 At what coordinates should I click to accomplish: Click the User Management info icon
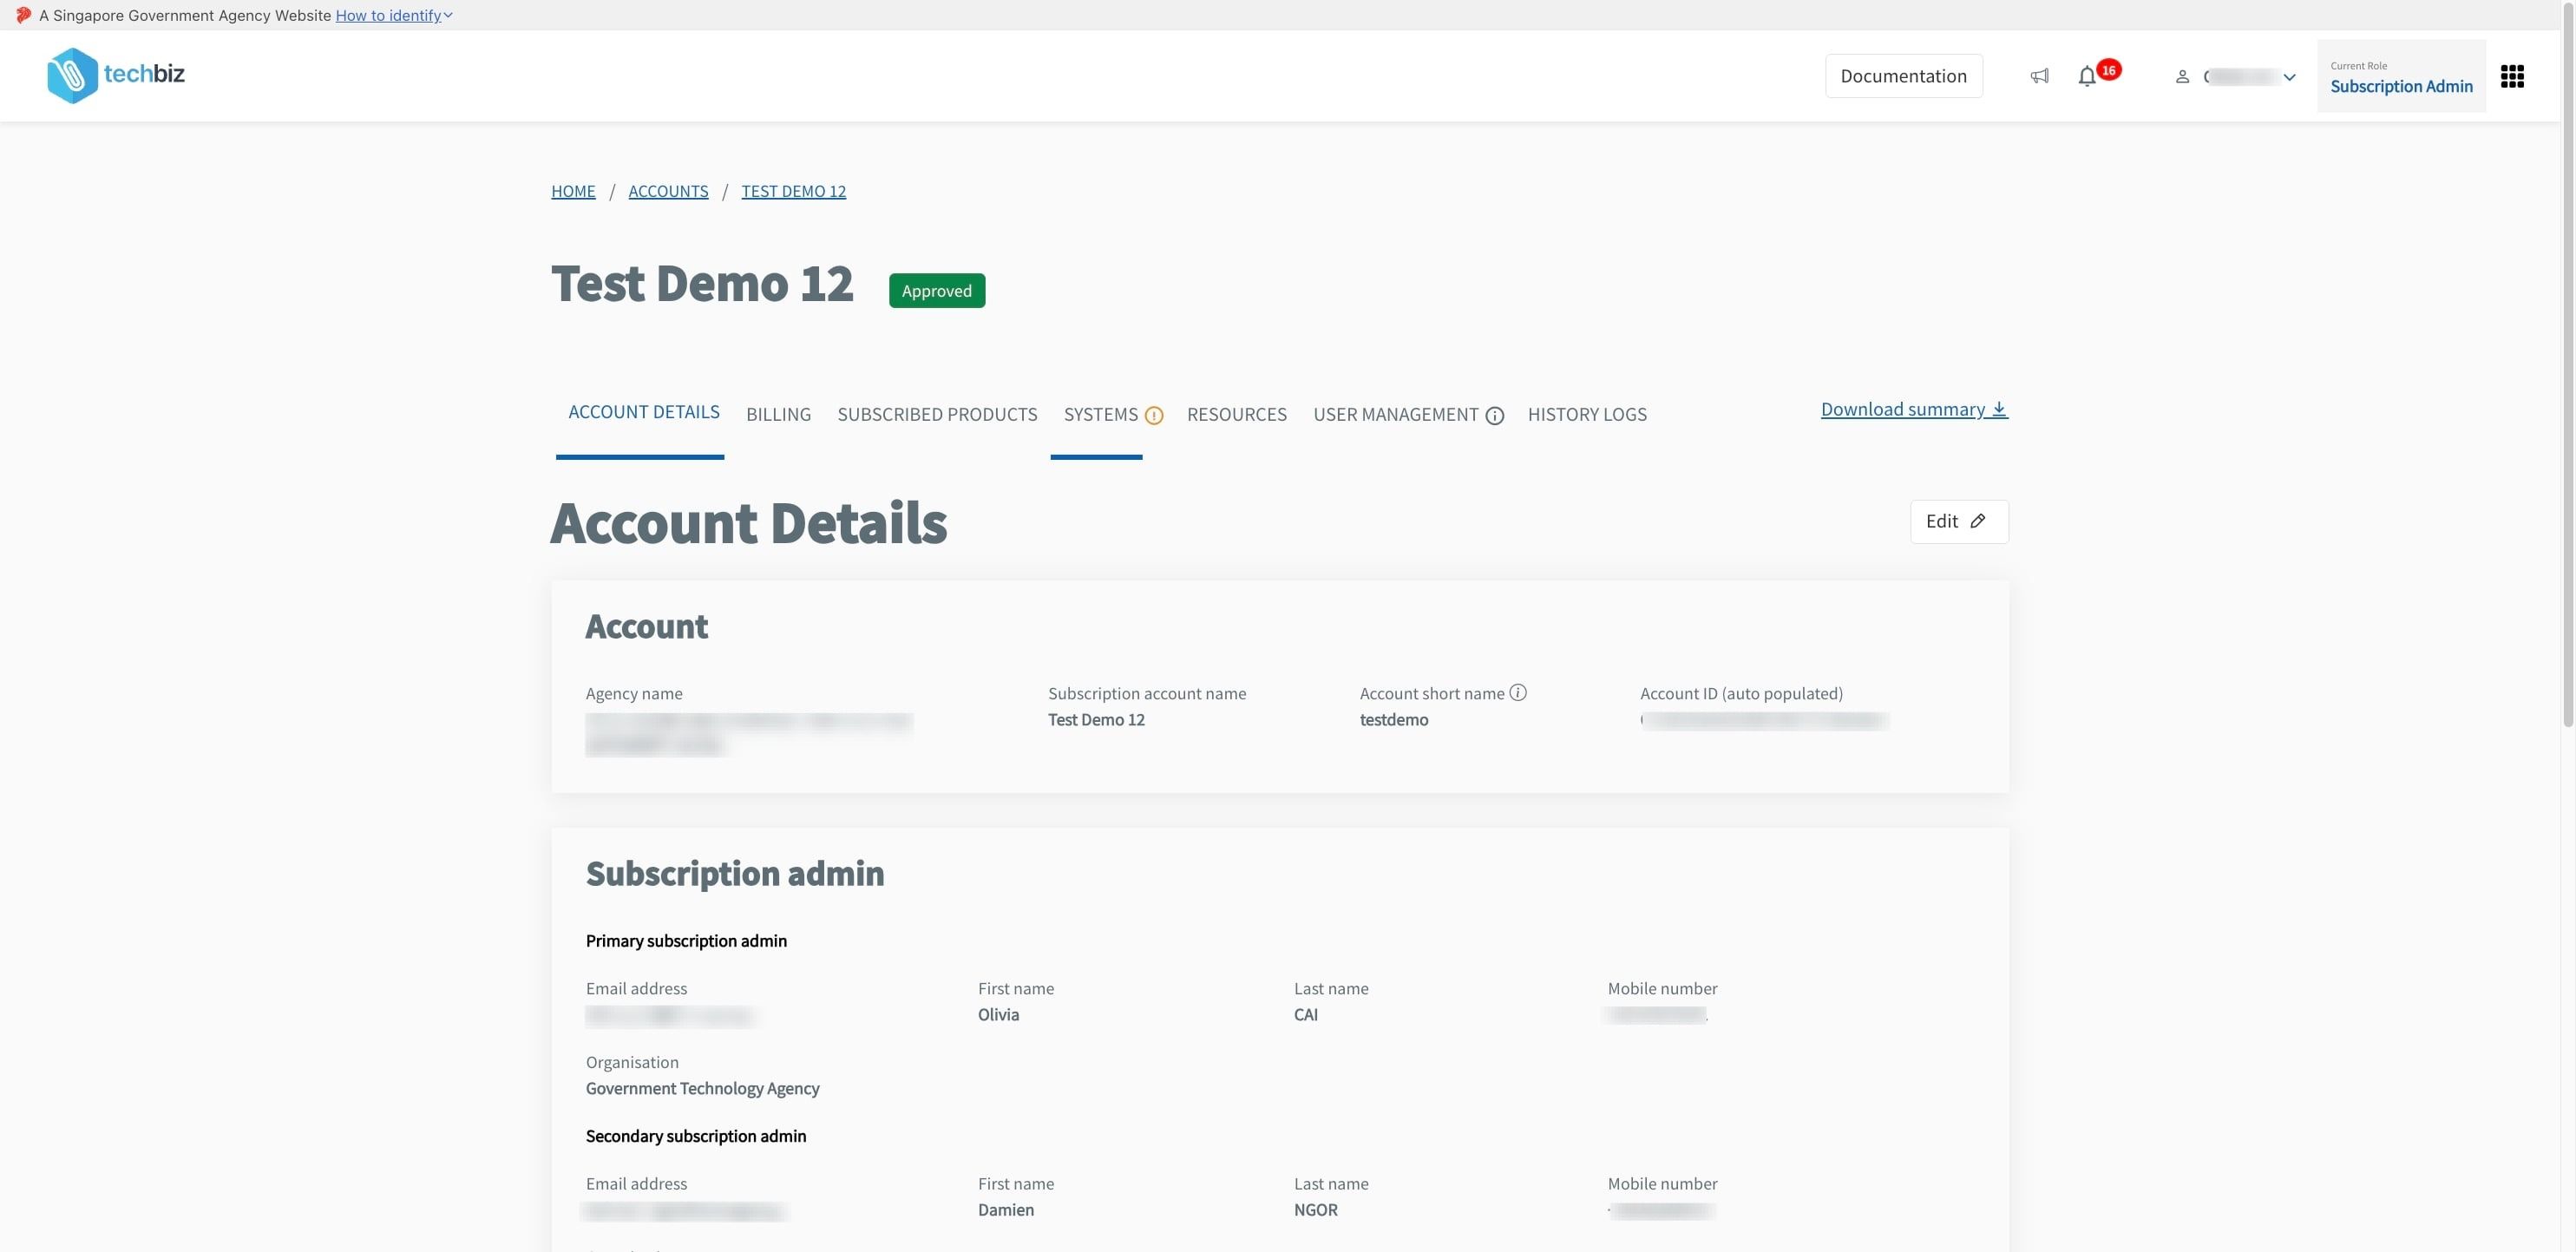pyautogui.click(x=1494, y=415)
